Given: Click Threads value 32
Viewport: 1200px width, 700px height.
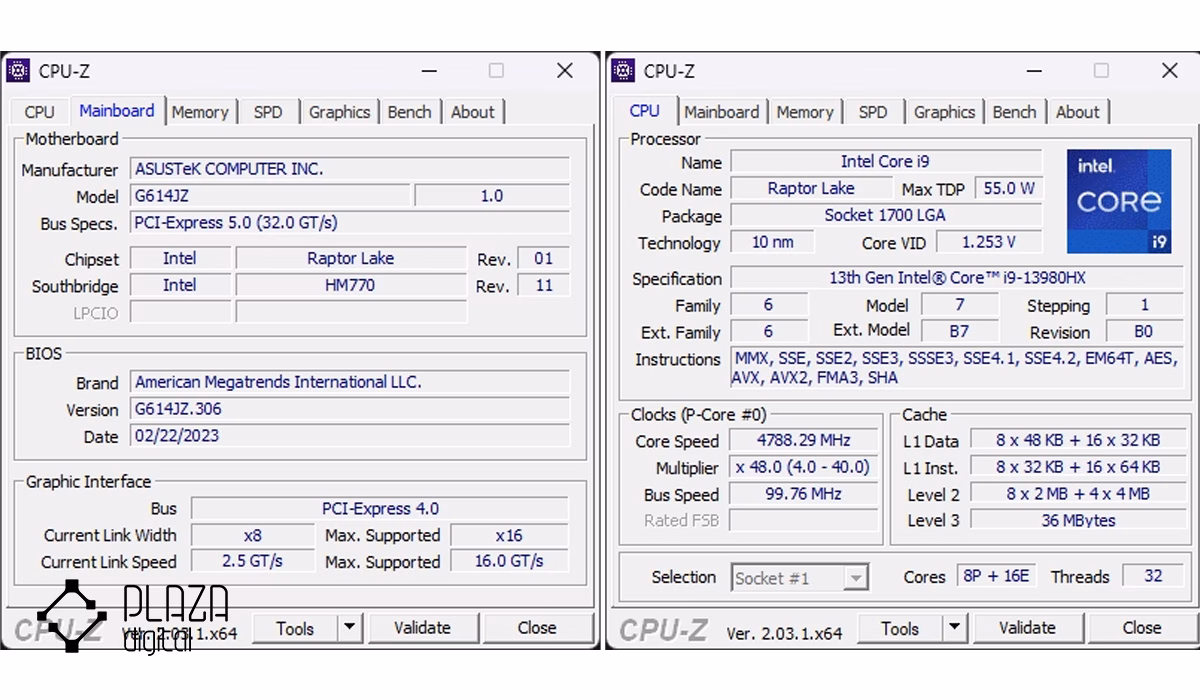Looking at the screenshot, I should pyautogui.click(x=1154, y=576).
